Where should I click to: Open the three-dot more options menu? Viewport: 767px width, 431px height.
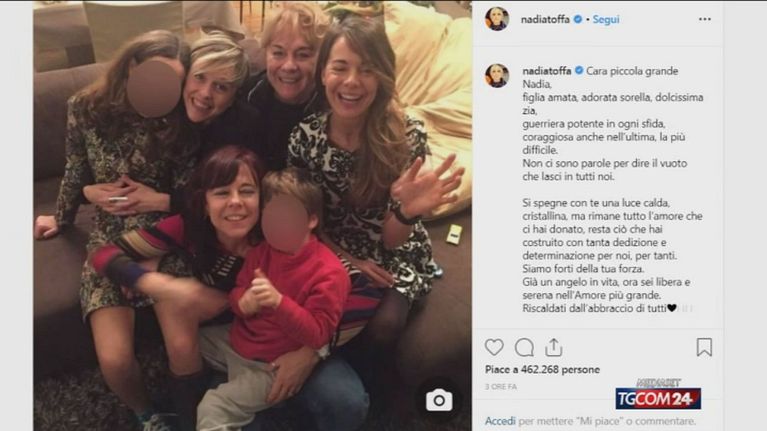(704, 19)
